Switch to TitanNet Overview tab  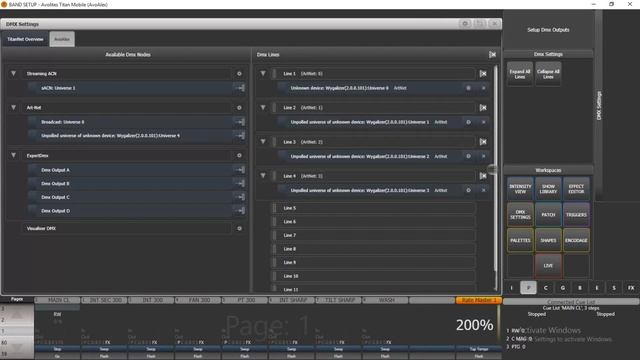pyautogui.click(x=25, y=39)
